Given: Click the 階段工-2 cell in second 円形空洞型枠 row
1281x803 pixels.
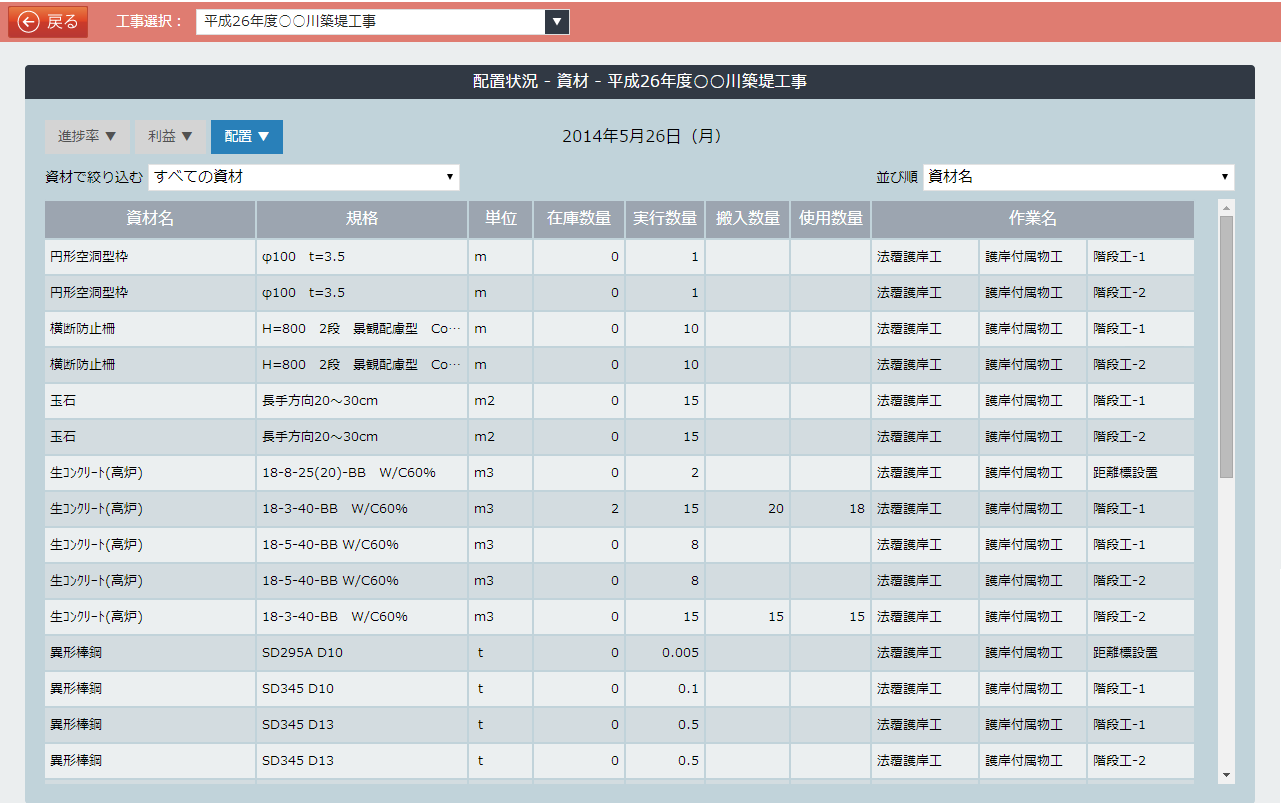Looking at the screenshot, I should pos(1119,293).
